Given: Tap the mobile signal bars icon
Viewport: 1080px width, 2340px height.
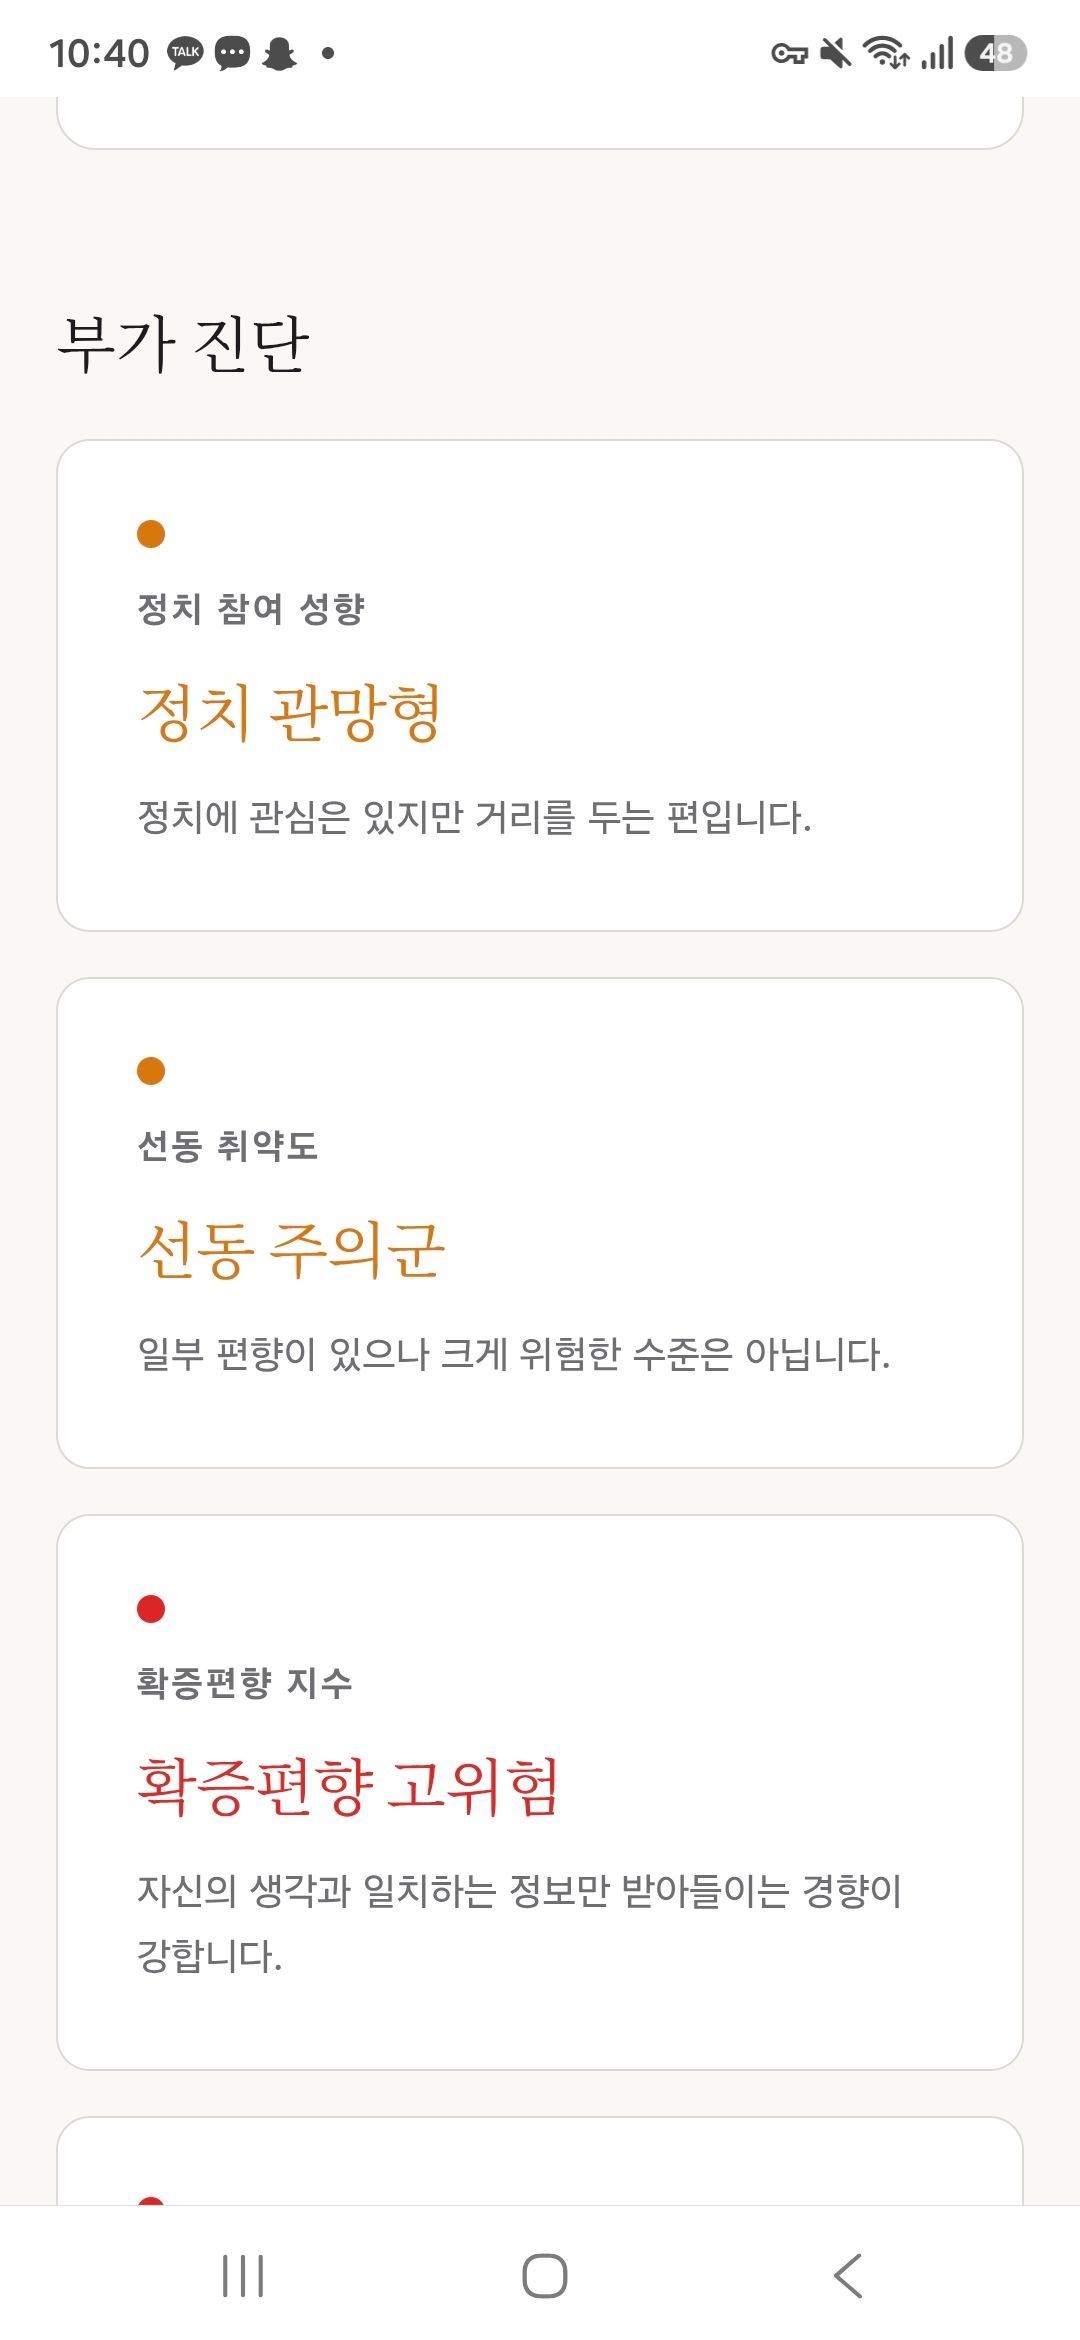Looking at the screenshot, I should coord(938,53).
